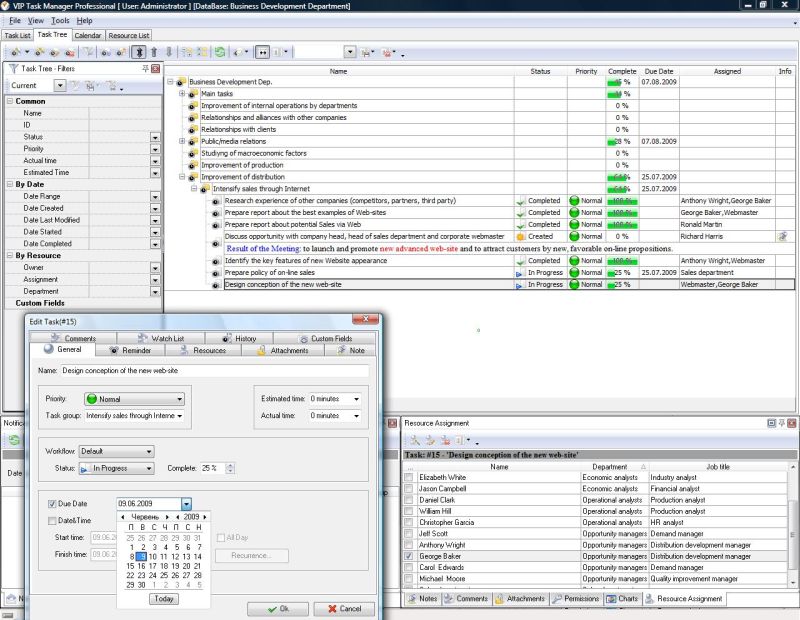The image size is (800, 620).
Task: Switch to the Calendar tab
Action: tap(87, 35)
